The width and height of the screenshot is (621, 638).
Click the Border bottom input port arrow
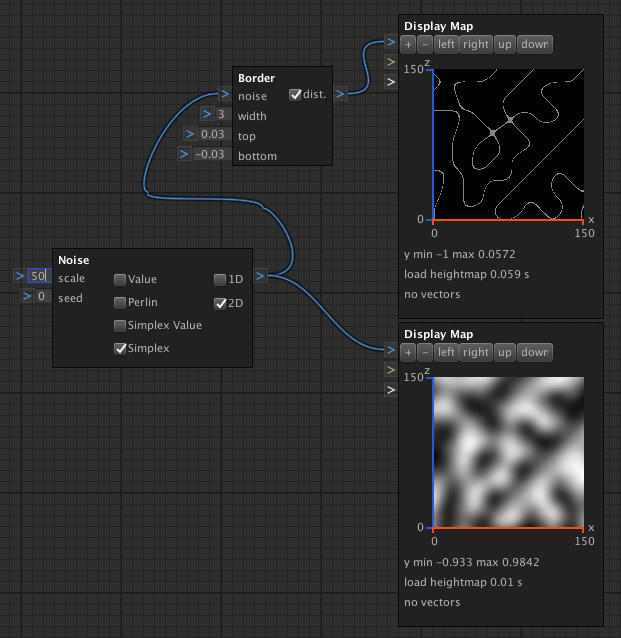point(184,154)
